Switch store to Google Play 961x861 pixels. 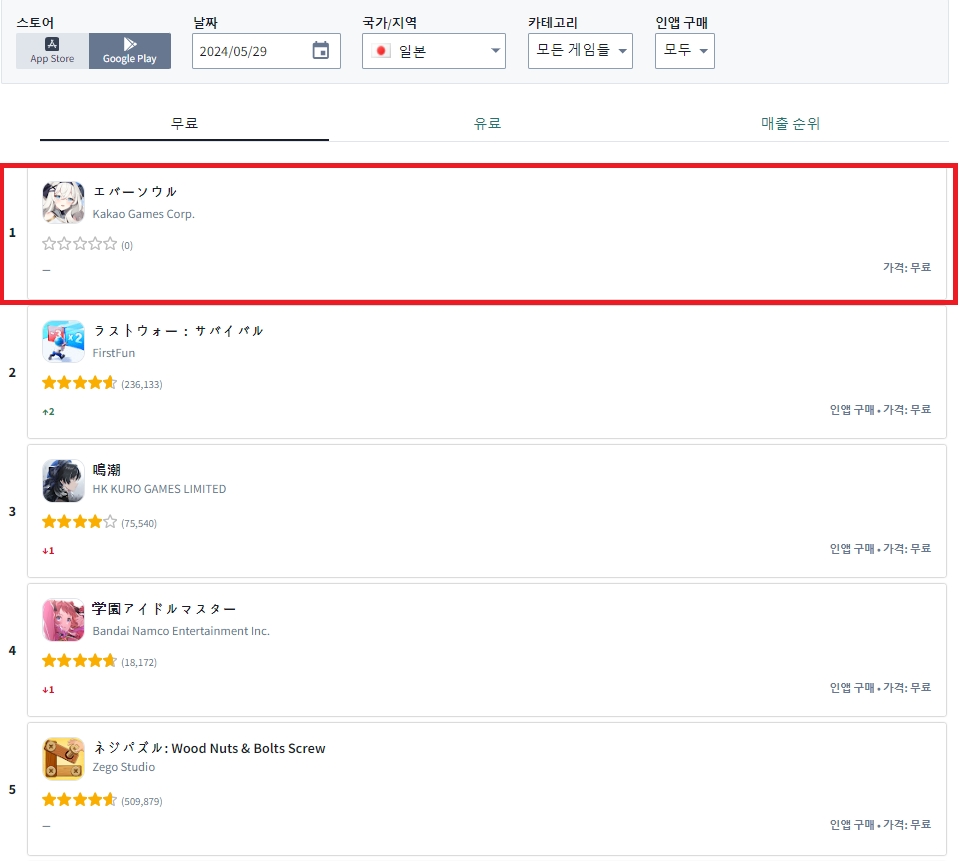(130, 51)
